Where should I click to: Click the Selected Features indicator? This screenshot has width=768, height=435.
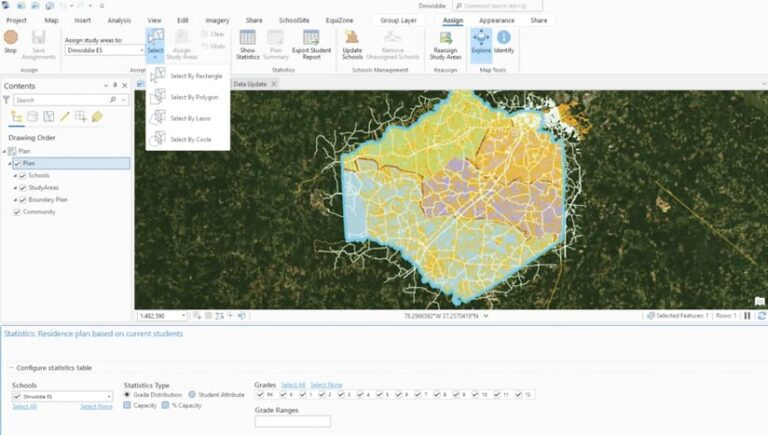[x=678, y=316]
